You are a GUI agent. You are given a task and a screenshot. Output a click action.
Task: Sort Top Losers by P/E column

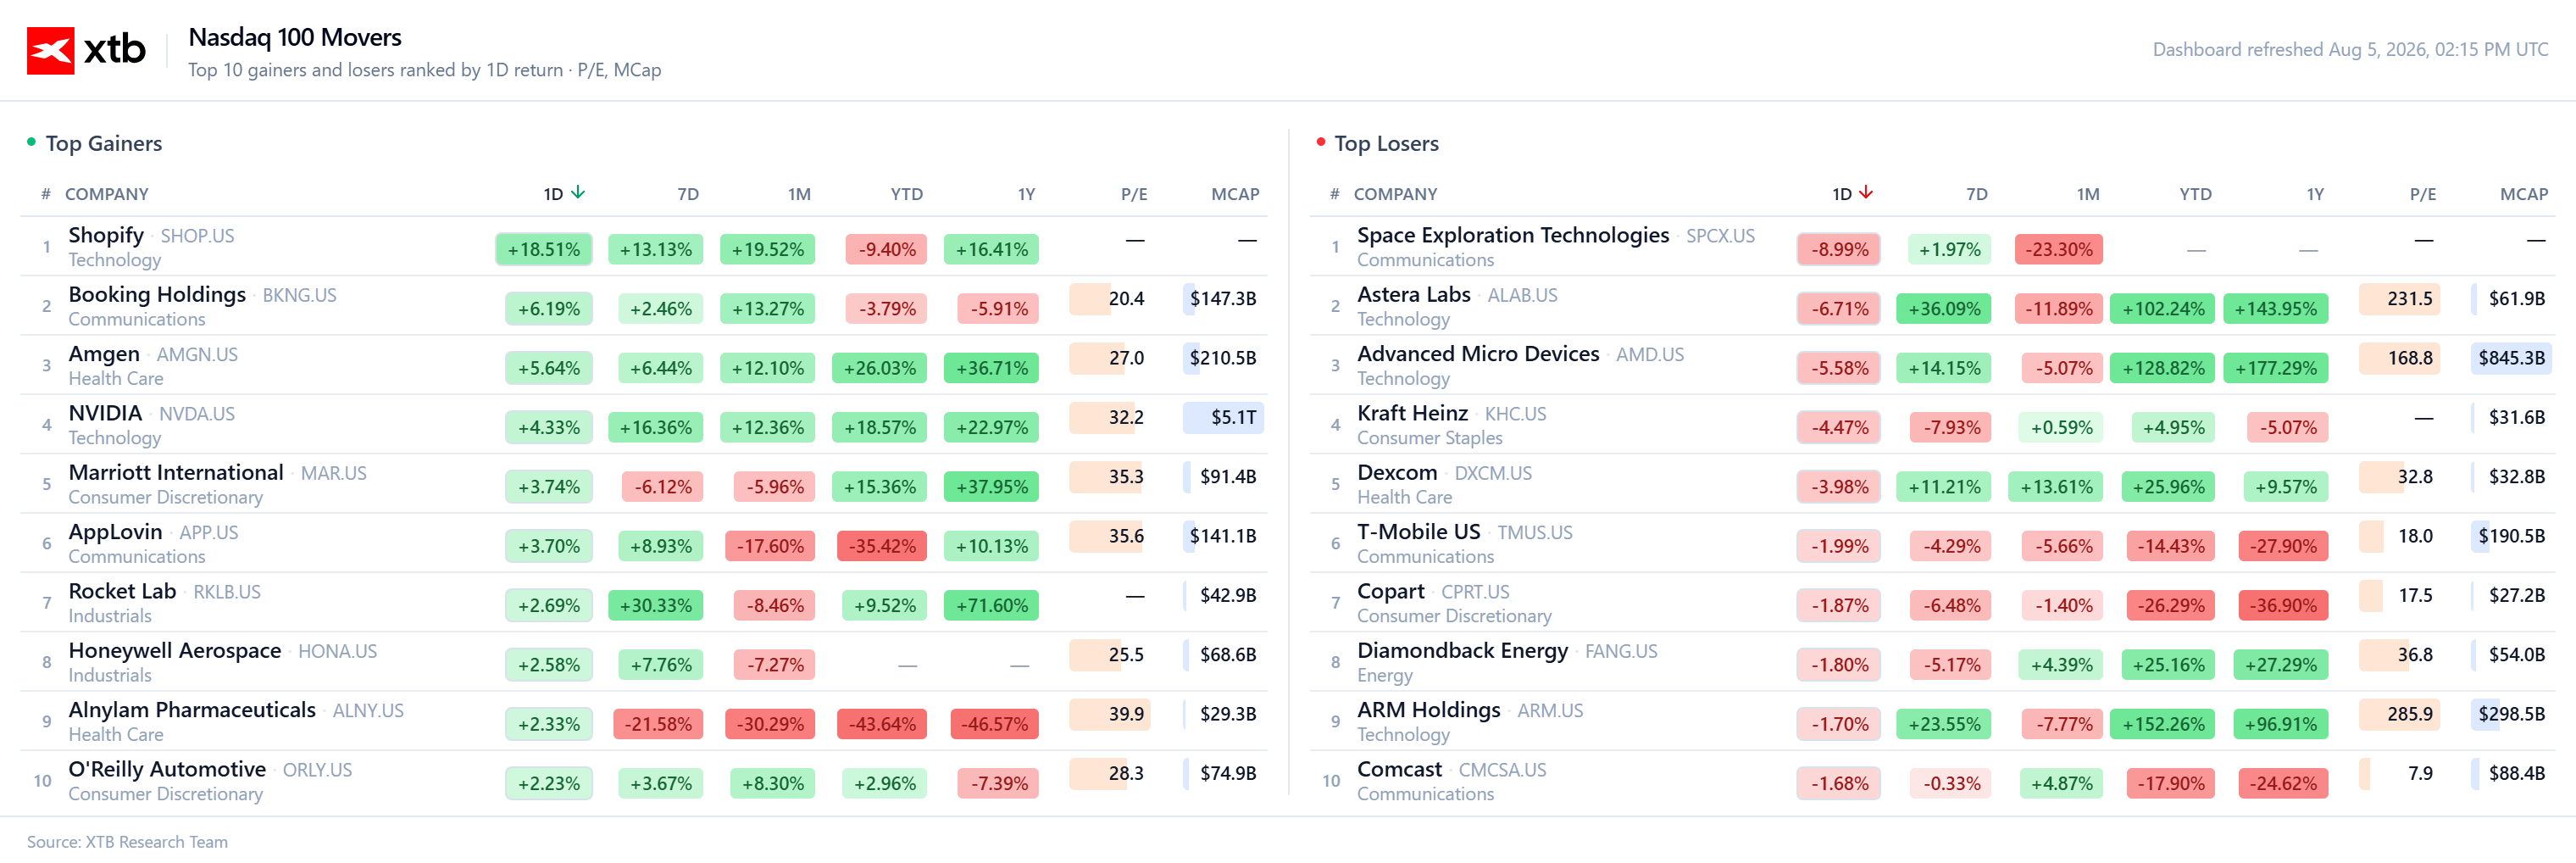(2422, 194)
